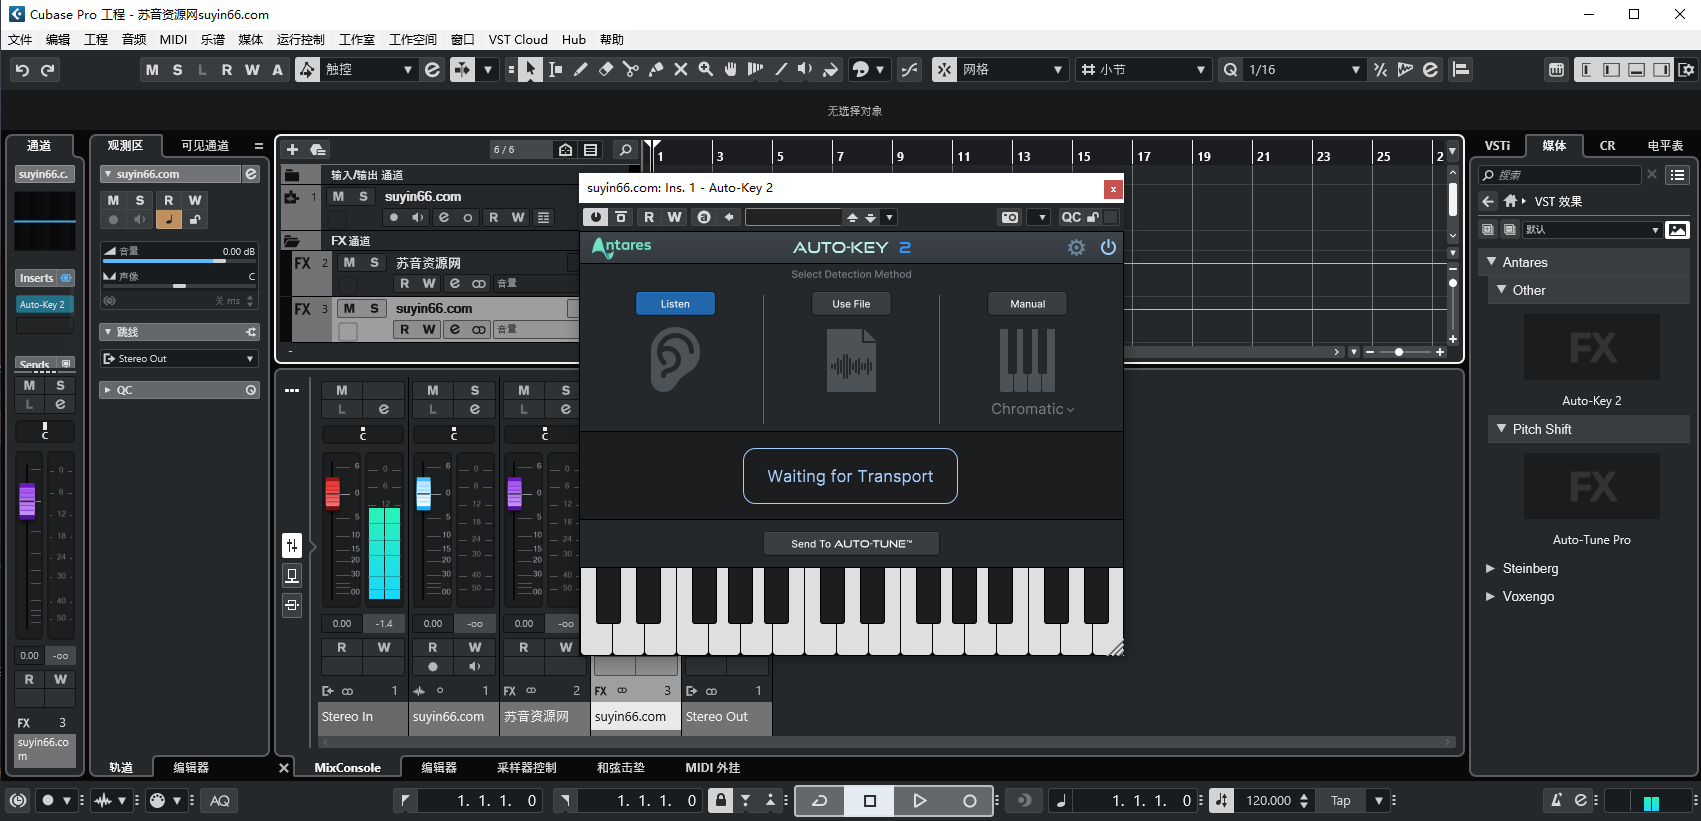Screen dimensions: 1701x821
Task: Click the Undo arrow in the toolbar
Action: pyautogui.click(x=22, y=70)
